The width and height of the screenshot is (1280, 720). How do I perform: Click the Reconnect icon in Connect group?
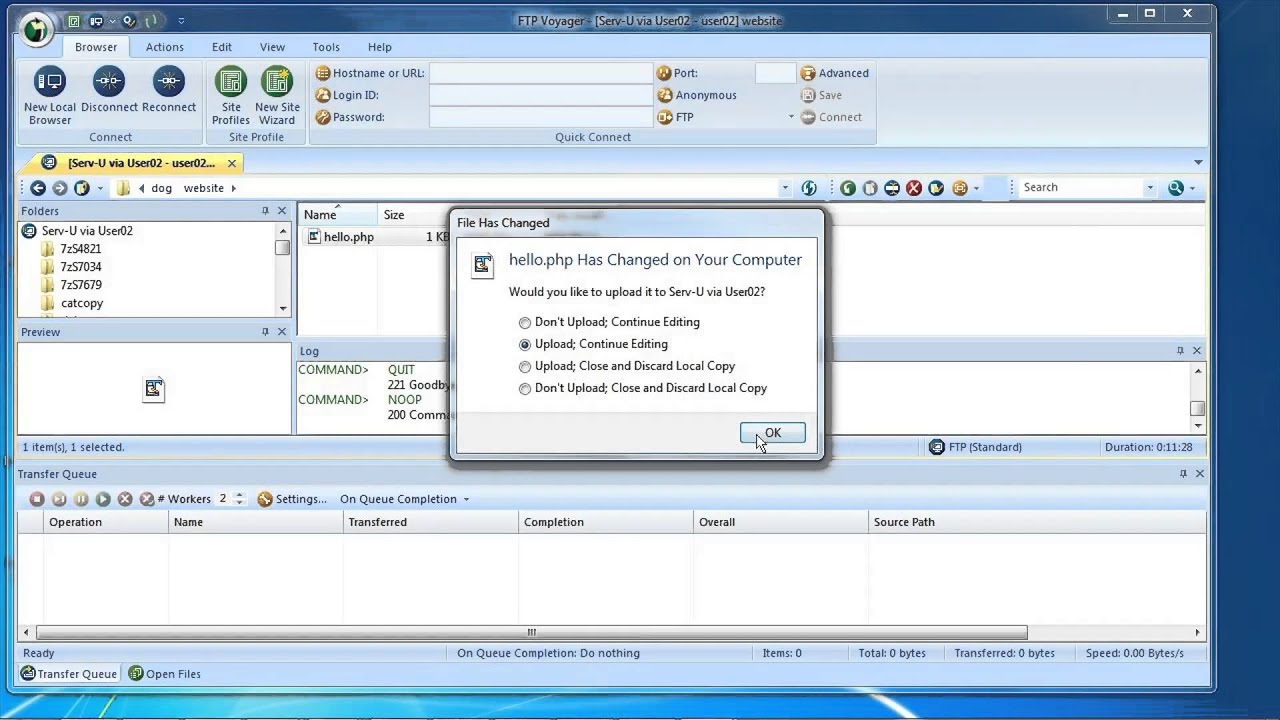[x=168, y=82]
